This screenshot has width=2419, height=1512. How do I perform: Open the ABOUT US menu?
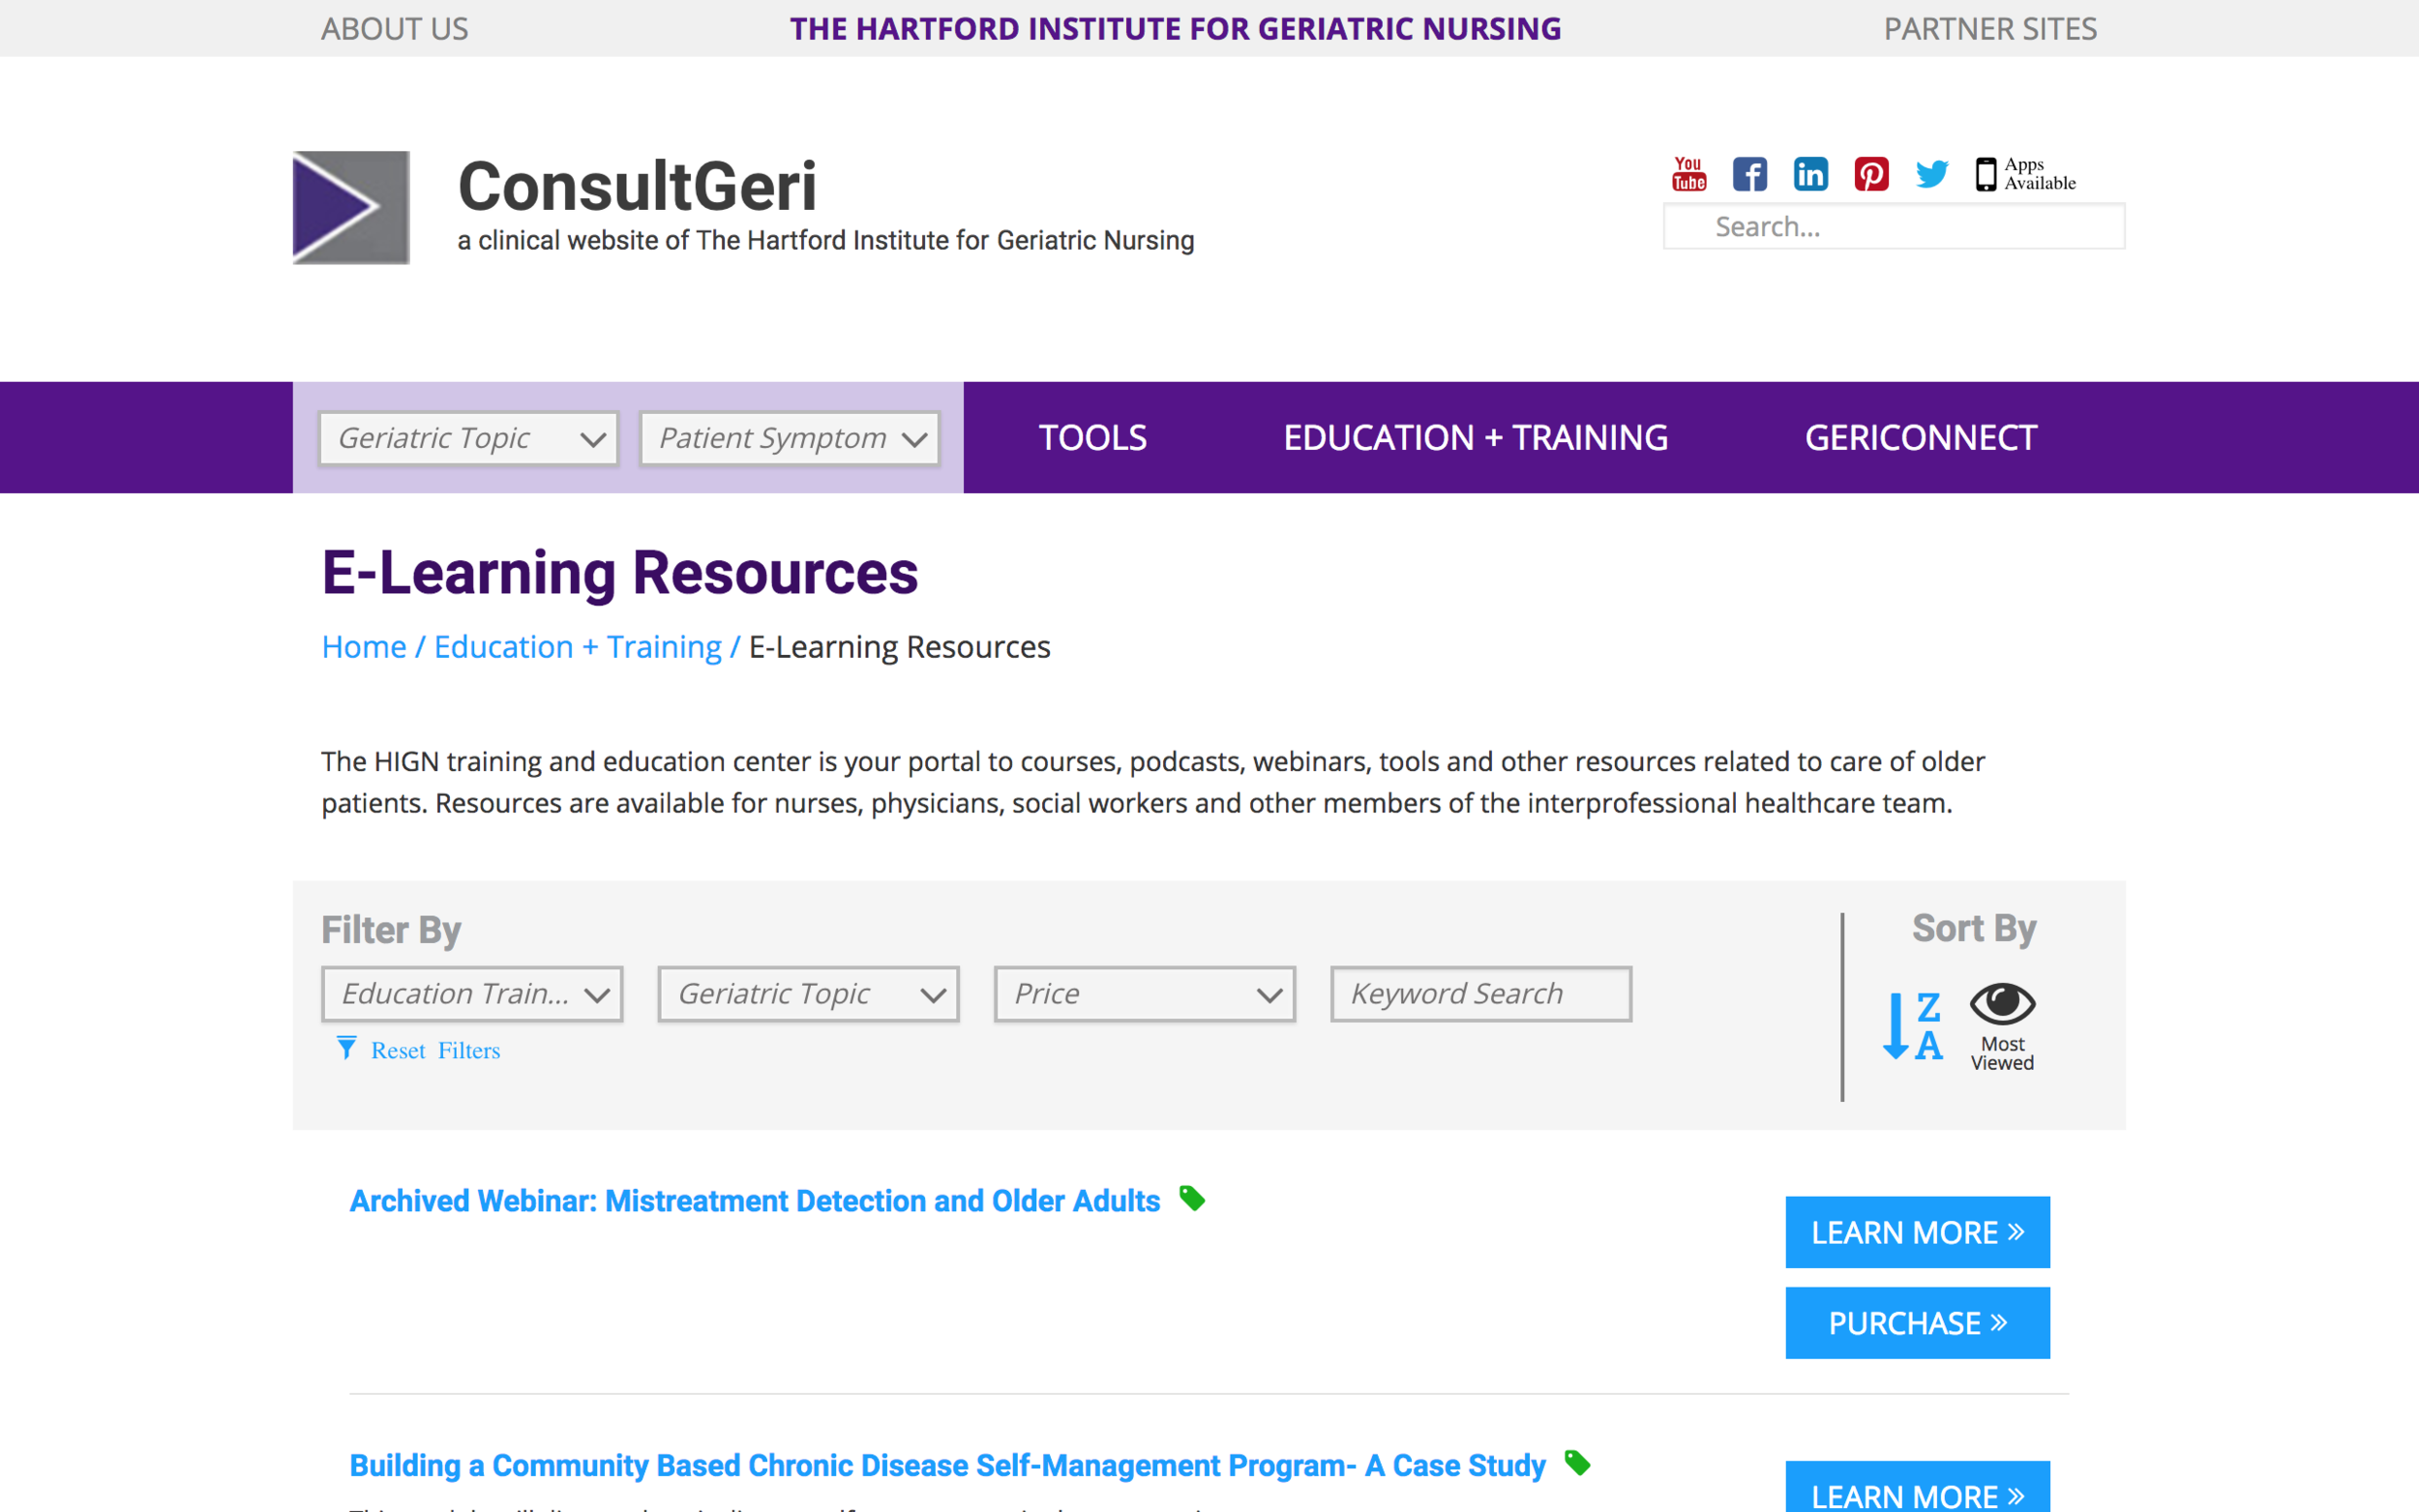[395, 29]
